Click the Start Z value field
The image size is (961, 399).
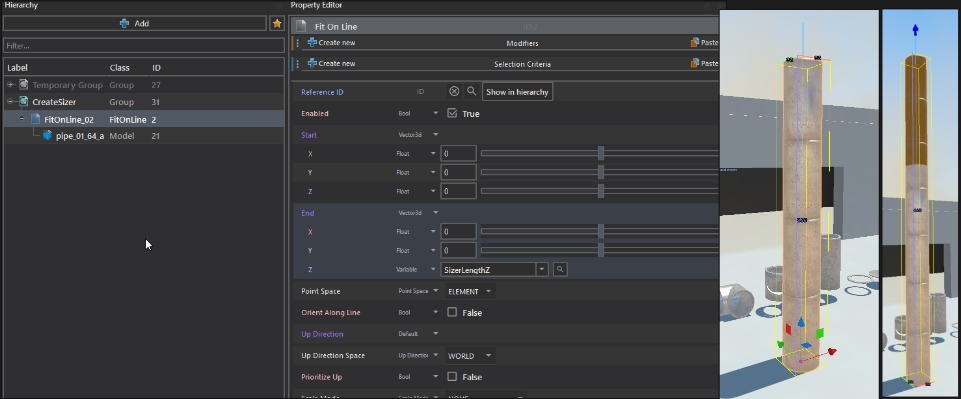point(458,191)
